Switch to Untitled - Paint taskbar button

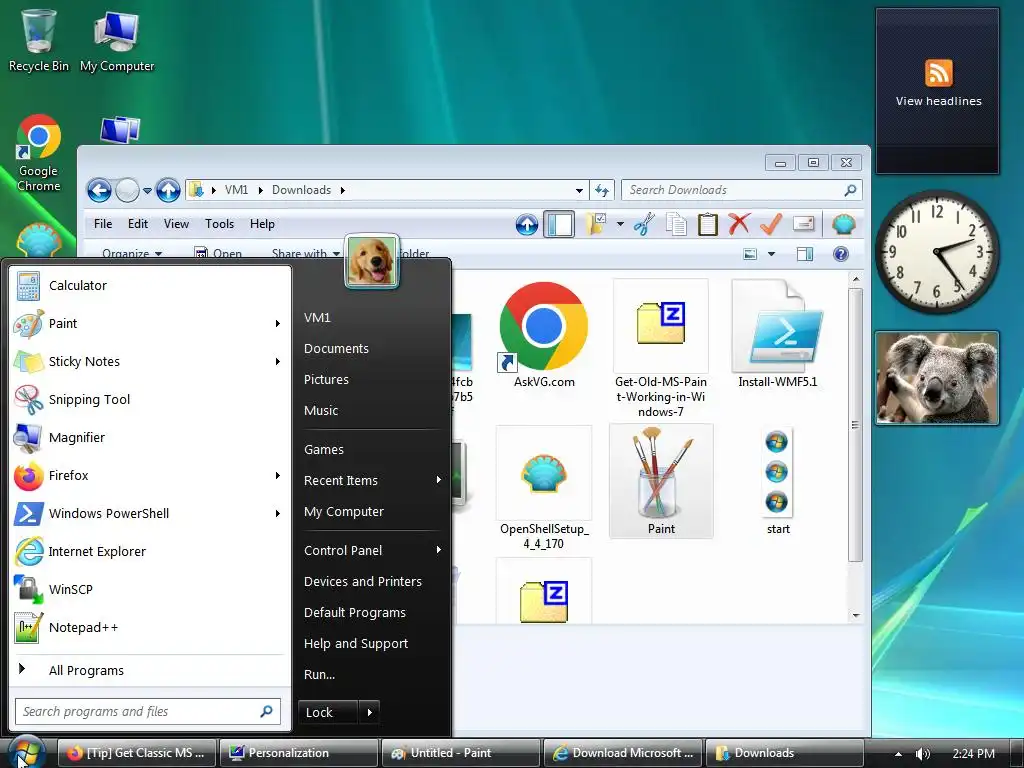tap(460, 753)
